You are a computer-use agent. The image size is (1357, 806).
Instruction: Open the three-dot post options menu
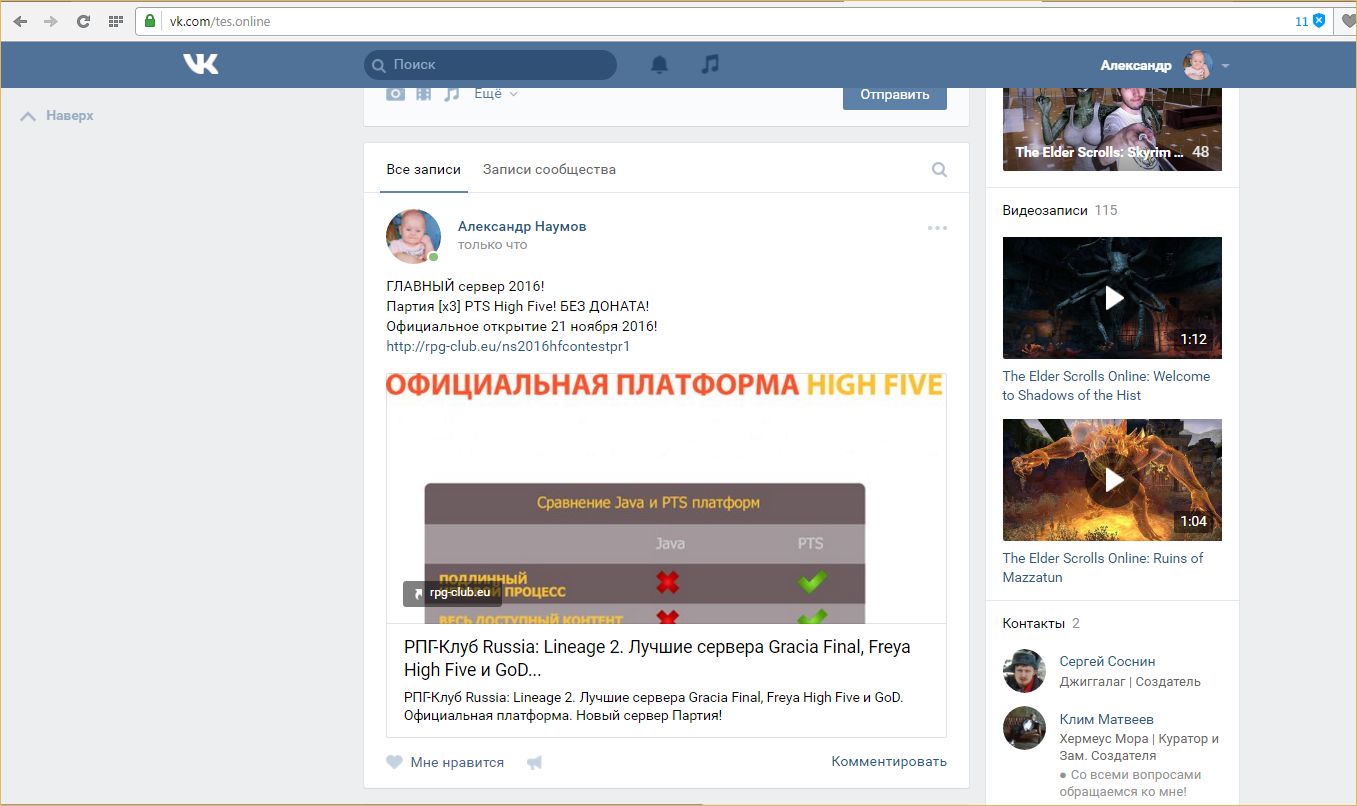[x=936, y=228]
